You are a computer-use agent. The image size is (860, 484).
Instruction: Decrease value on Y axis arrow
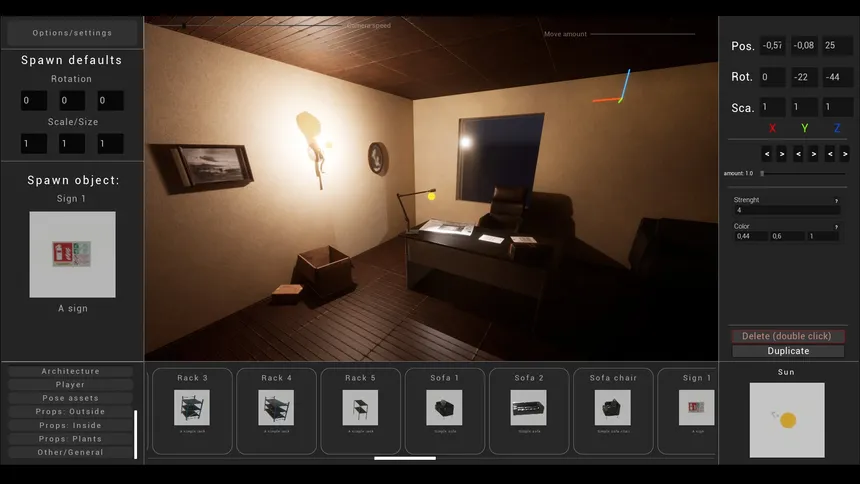[798, 154]
